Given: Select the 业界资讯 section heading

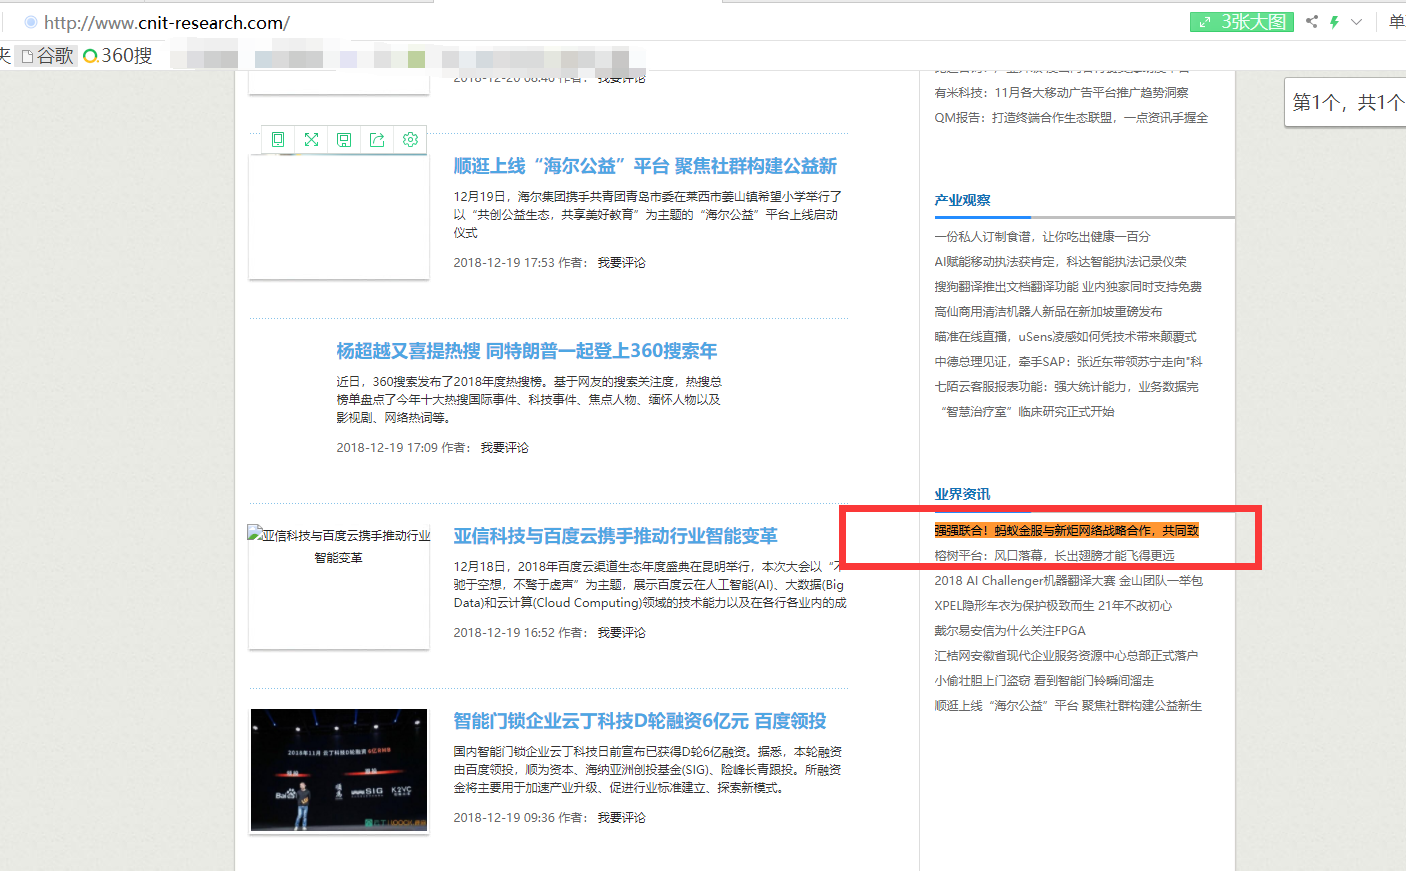Looking at the screenshot, I should coord(963,494).
